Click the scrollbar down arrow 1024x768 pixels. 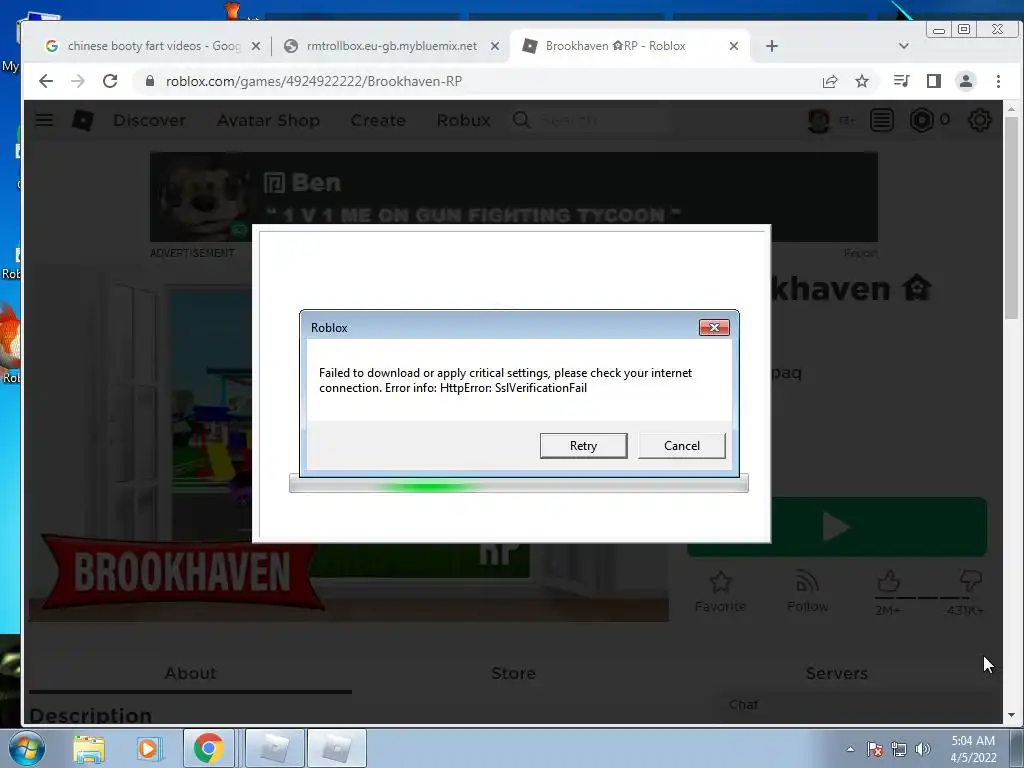(x=1011, y=714)
